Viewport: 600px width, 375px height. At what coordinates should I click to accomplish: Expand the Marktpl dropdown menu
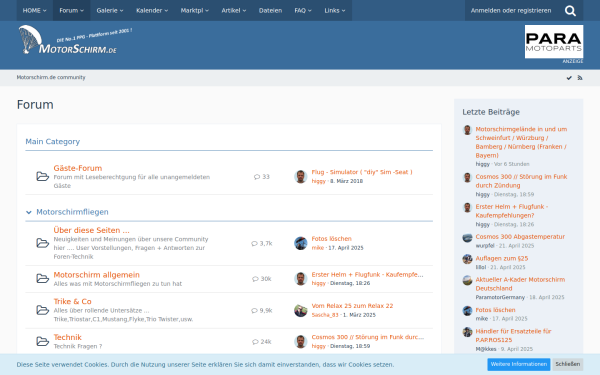(x=195, y=10)
